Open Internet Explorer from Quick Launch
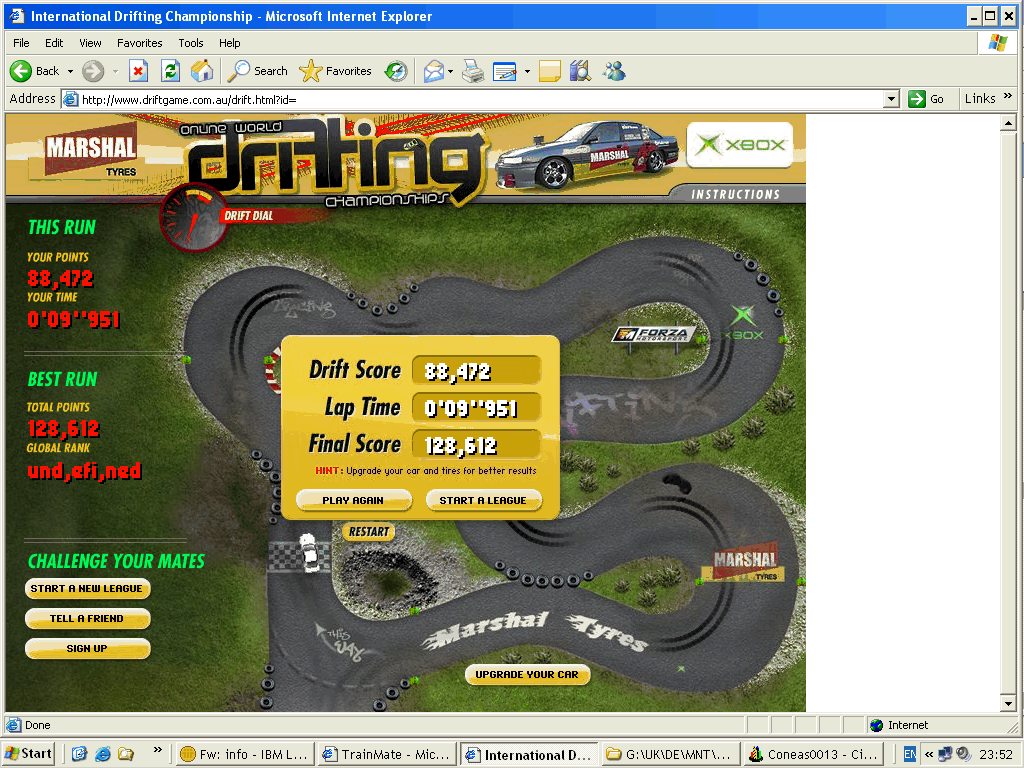This screenshot has height=768, width=1024. tap(103, 754)
